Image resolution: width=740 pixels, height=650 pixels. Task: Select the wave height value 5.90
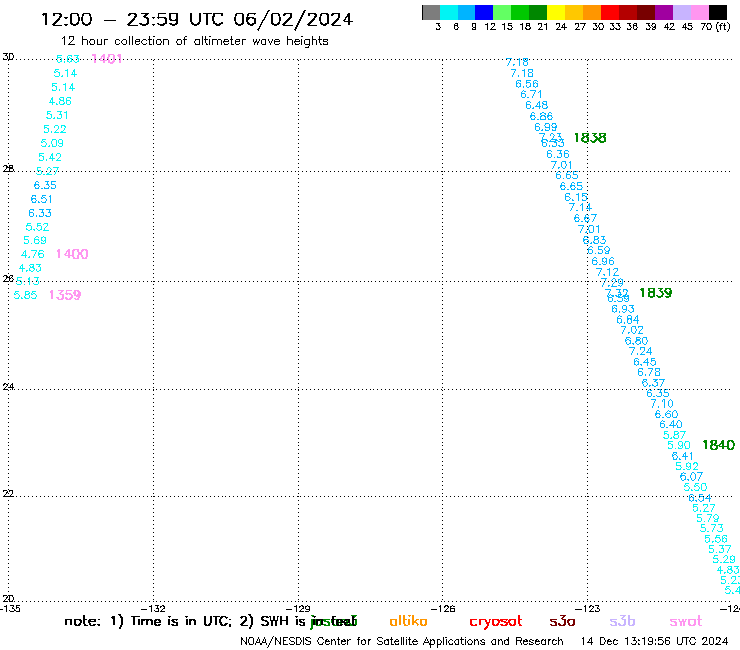[x=679, y=445]
